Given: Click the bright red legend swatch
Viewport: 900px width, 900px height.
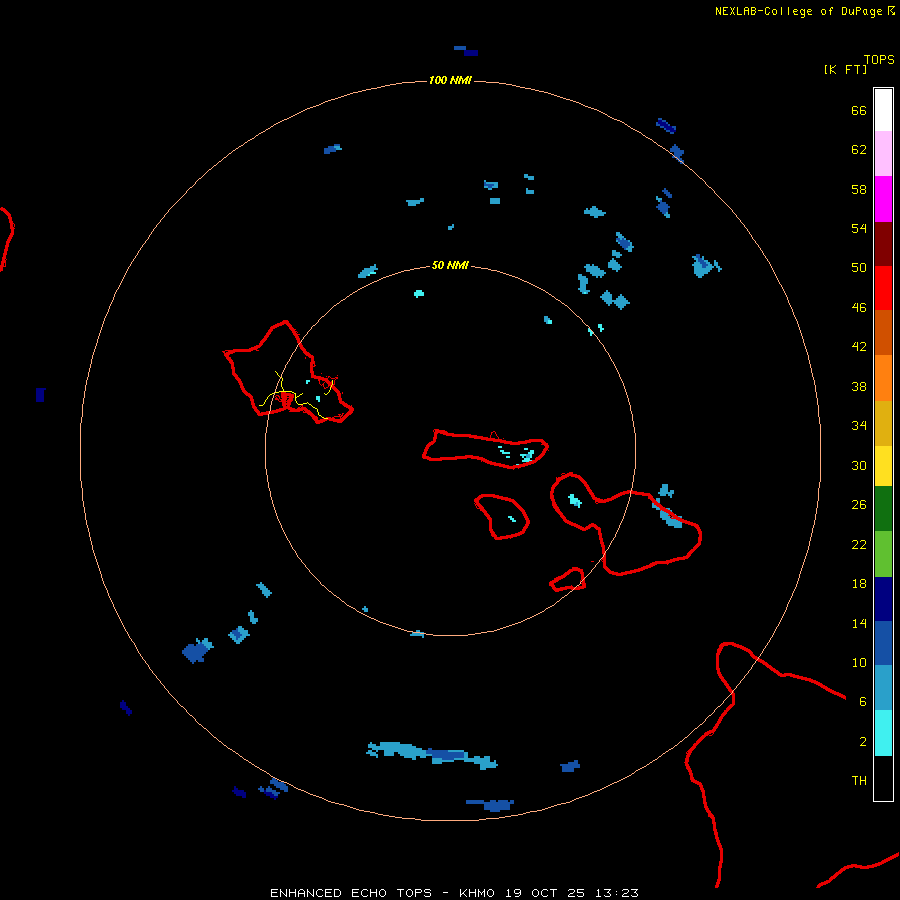Looking at the screenshot, I should [x=883, y=288].
